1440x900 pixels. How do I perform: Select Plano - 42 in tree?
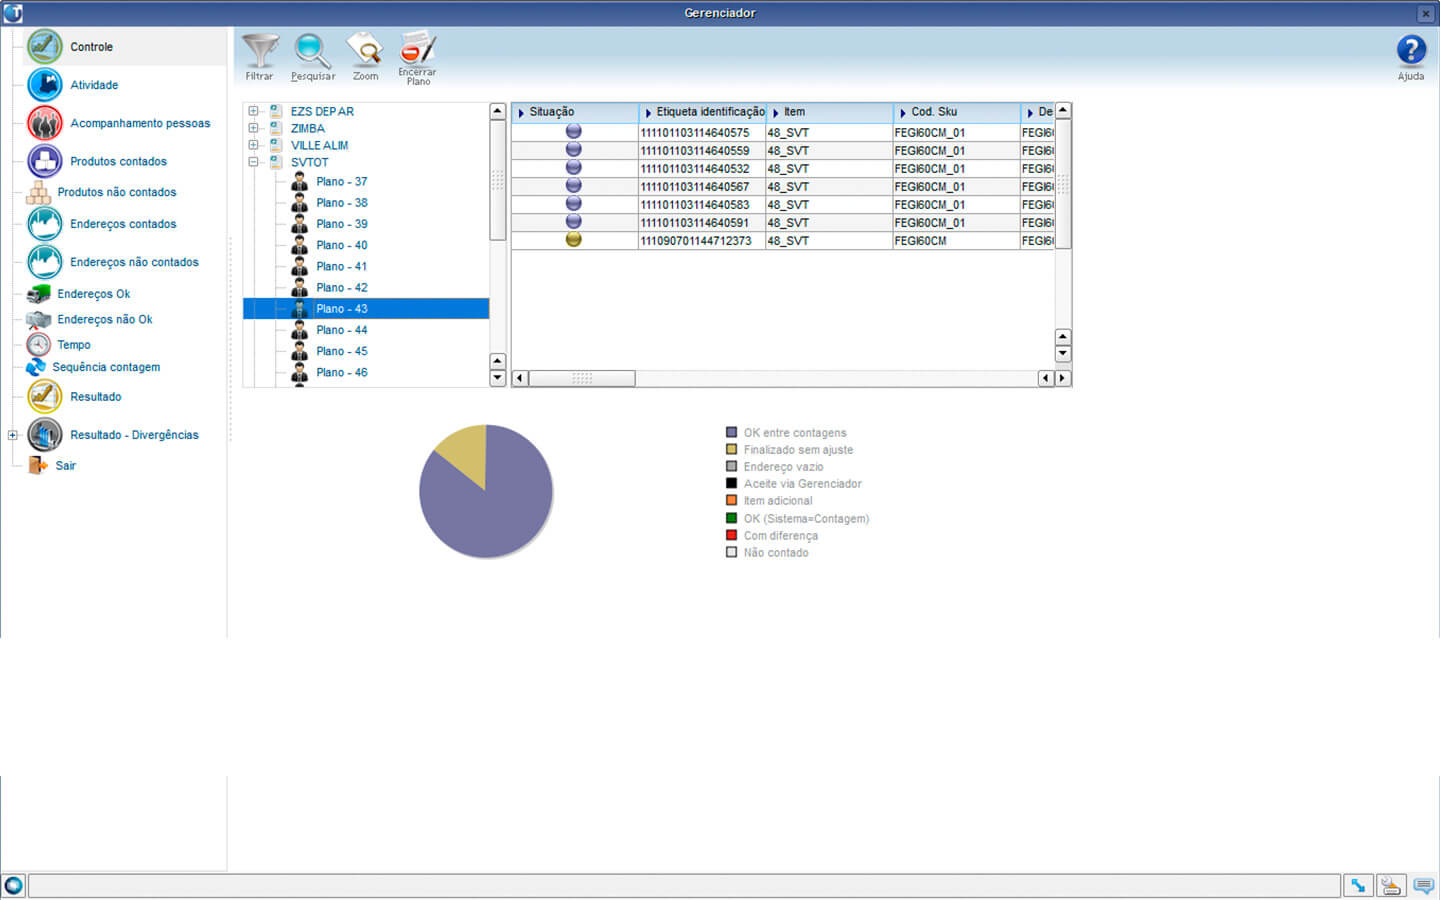click(341, 288)
